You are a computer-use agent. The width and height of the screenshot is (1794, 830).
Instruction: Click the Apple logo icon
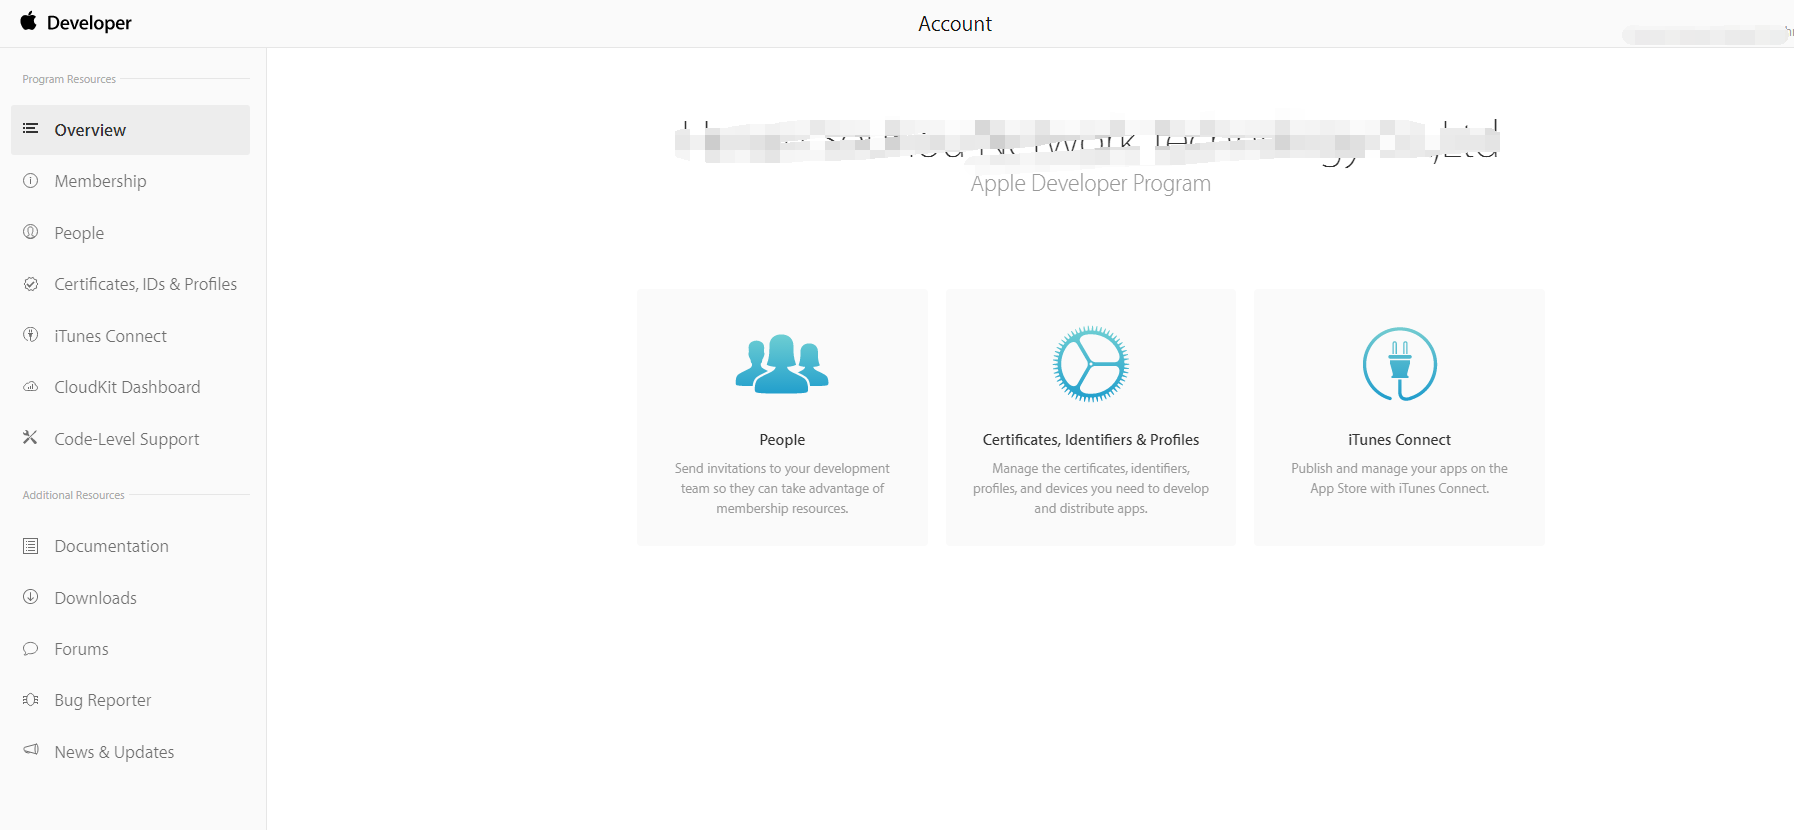point(29,21)
